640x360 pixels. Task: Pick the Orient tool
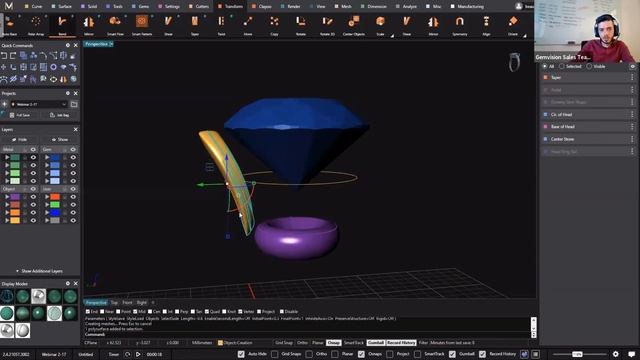coord(513,25)
